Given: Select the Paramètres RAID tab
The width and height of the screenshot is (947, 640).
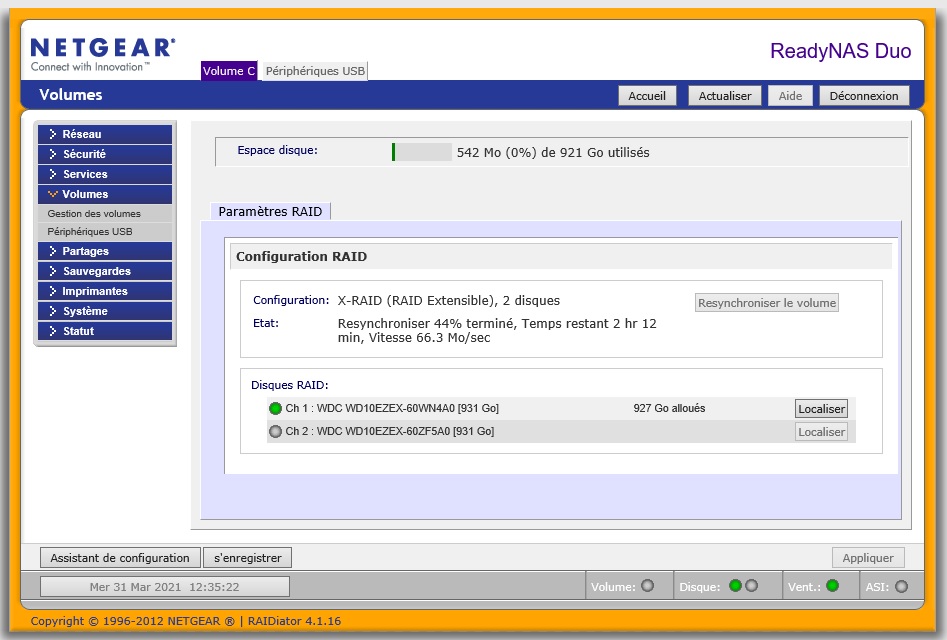Looking at the screenshot, I should point(270,211).
